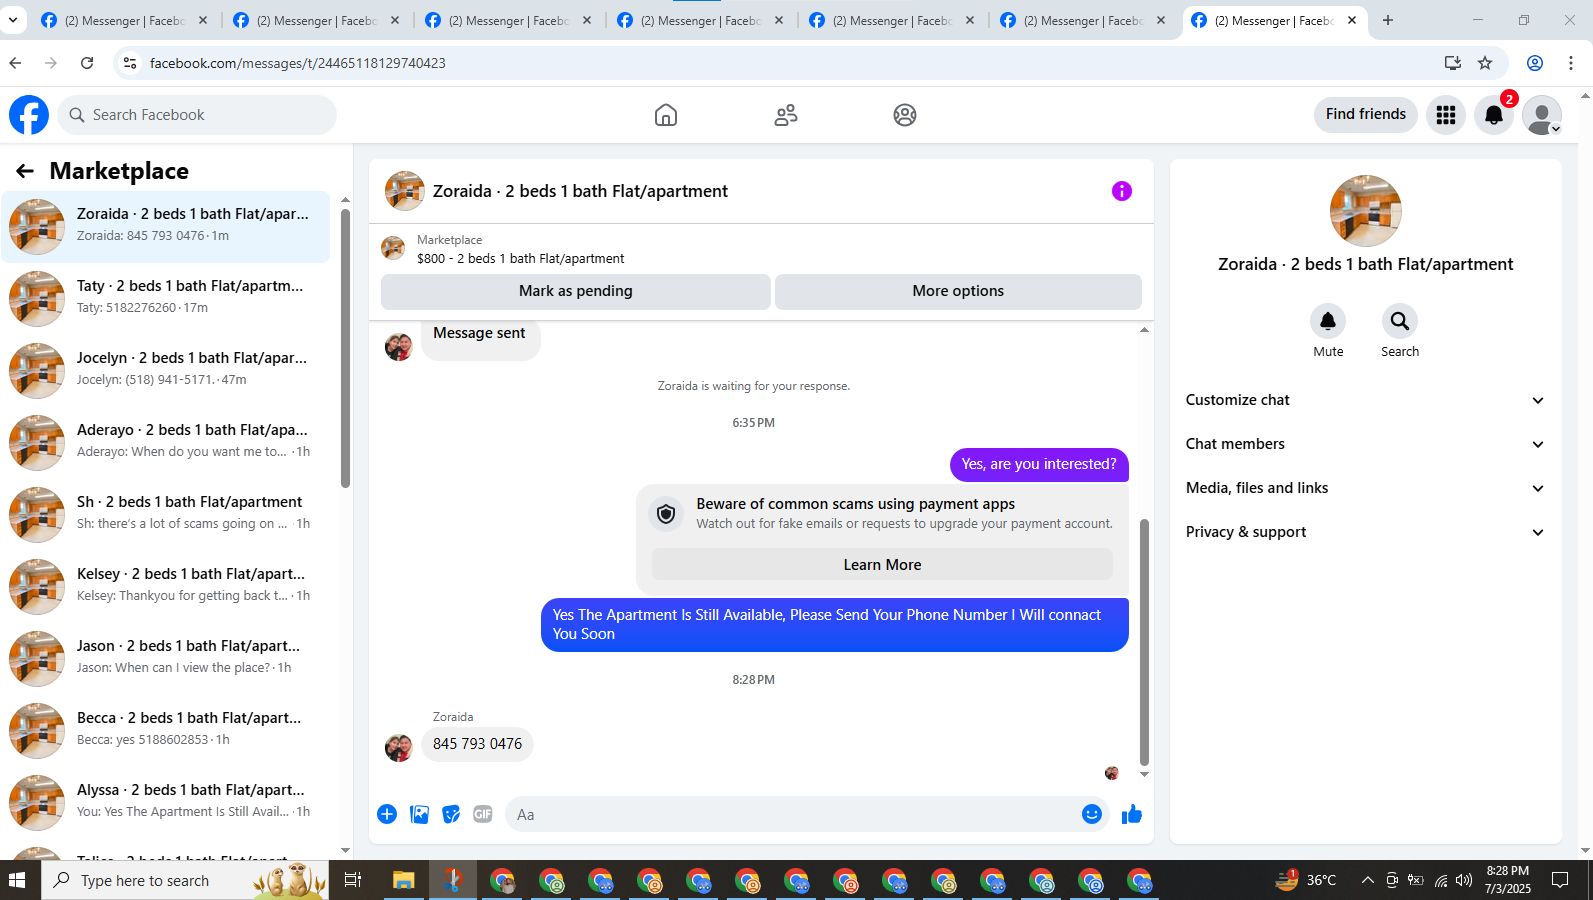Bookmark page with star icon
The height and width of the screenshot is (900, 1593).
(x=1485, y=63)
